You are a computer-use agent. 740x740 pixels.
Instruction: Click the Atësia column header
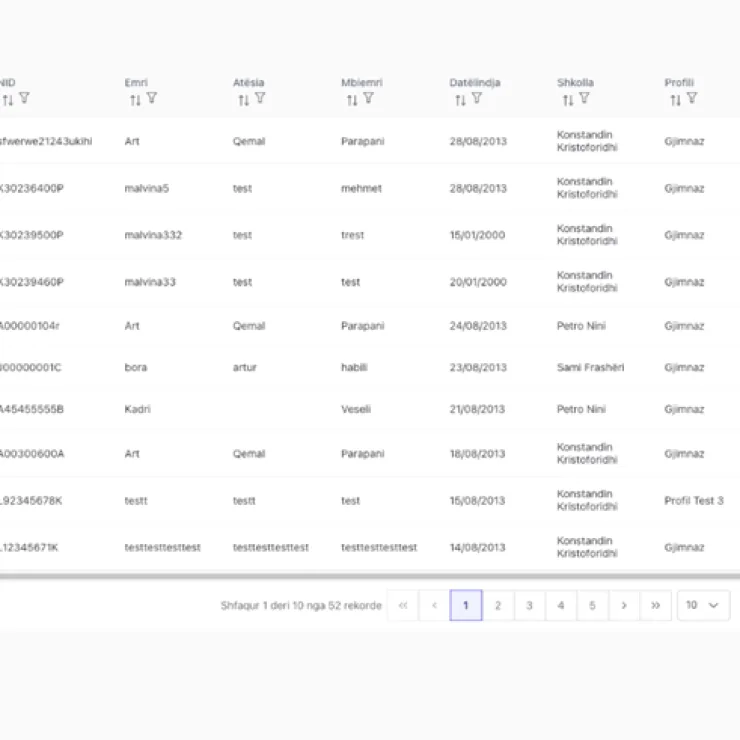click(248, 83)
